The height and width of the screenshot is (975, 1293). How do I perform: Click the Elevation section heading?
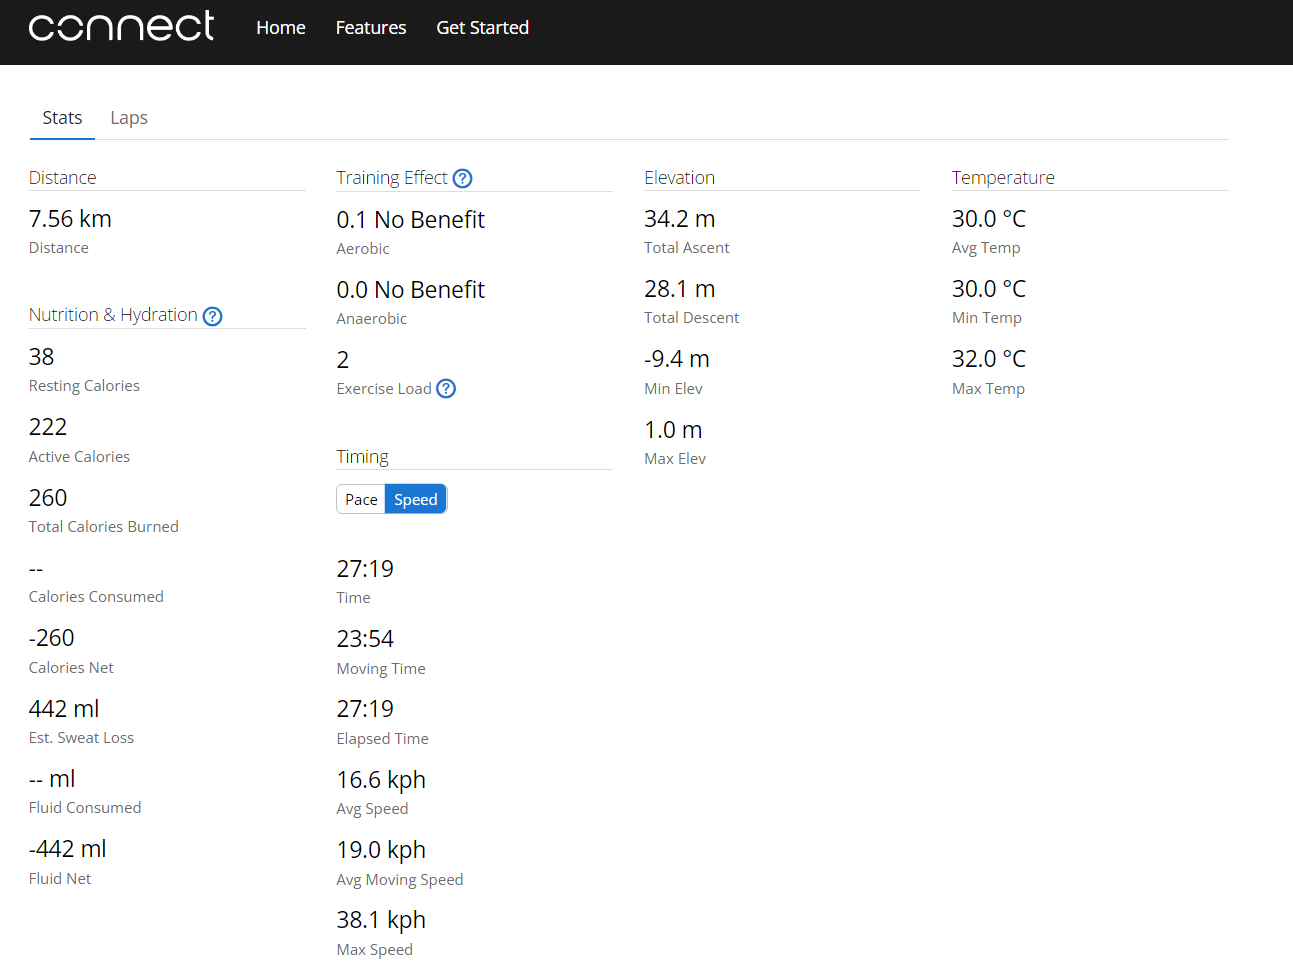pyautogui.click(x=679, y=178)
